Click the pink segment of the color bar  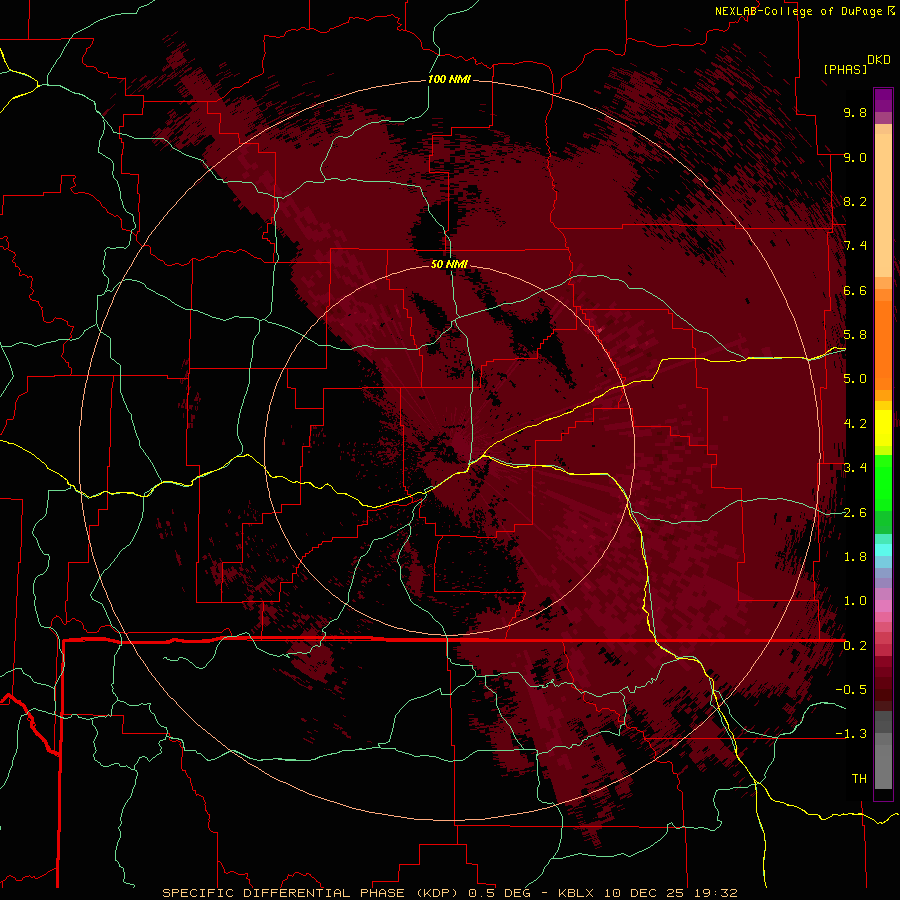[x=883, y=606]
